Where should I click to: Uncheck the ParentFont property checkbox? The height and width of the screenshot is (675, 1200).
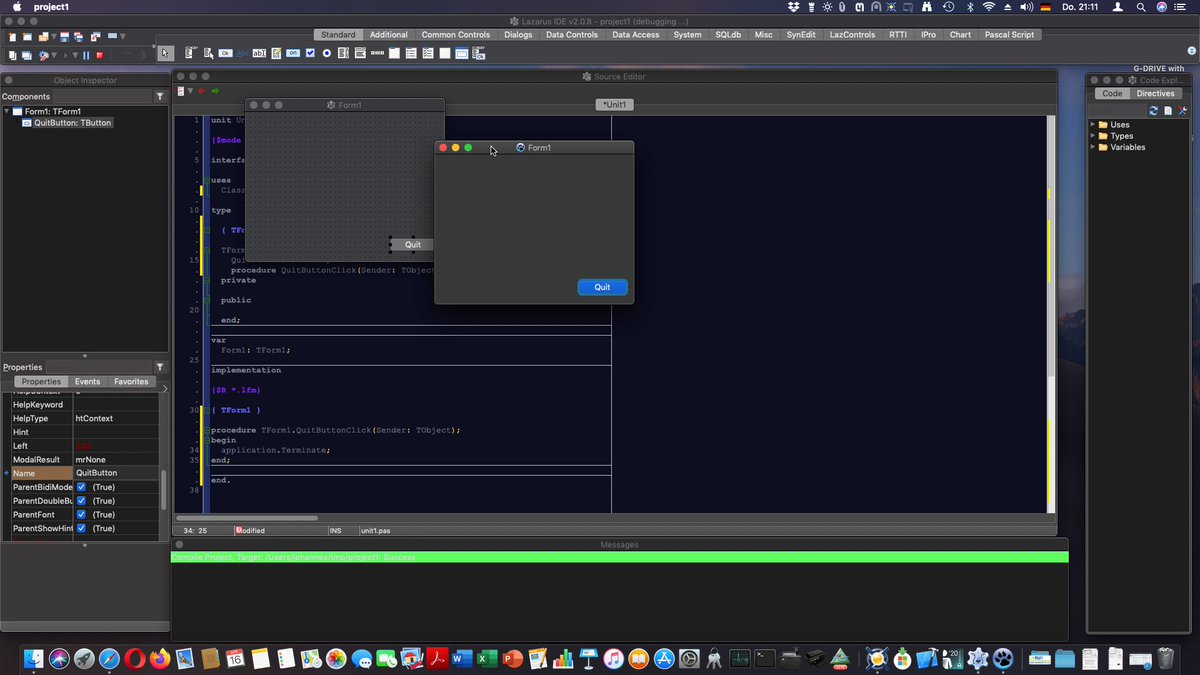pyautogui.click(x=80, y=514)
